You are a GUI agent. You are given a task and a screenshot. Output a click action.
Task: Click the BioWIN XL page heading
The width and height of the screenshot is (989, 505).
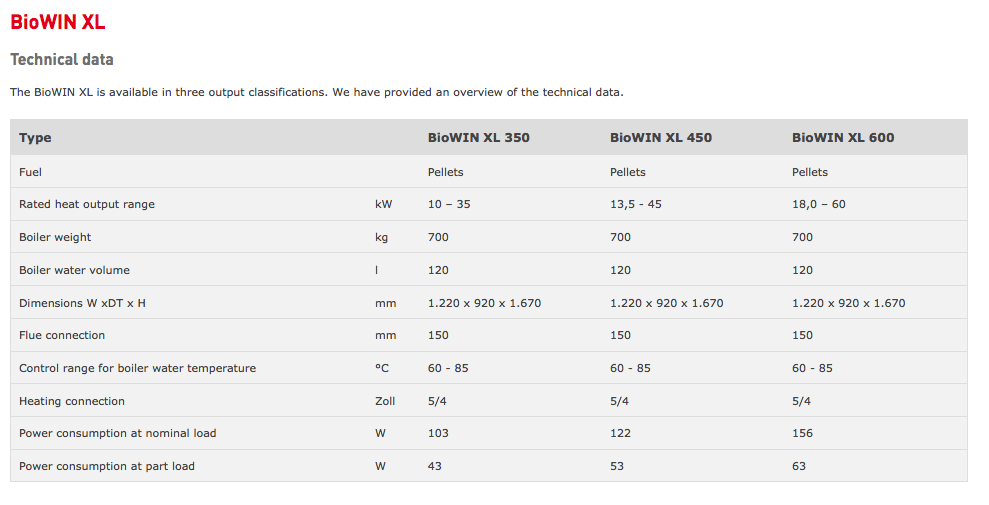coord(57,22)
